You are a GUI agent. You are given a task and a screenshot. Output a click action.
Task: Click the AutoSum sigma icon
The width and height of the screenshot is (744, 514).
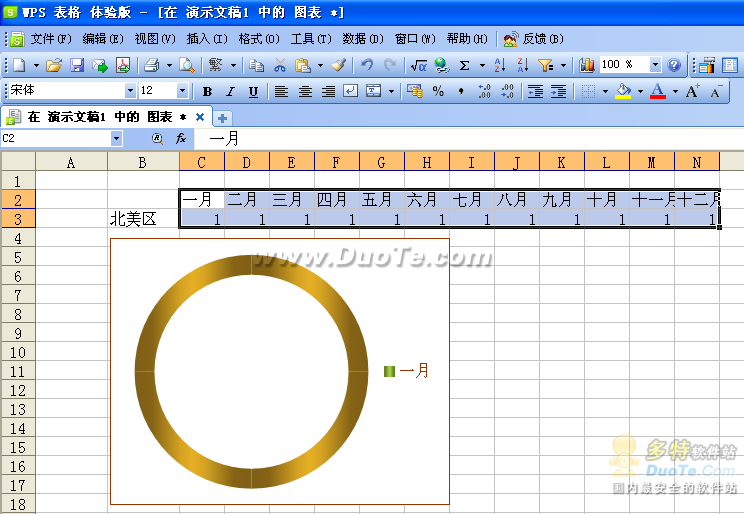pos(465,65)
